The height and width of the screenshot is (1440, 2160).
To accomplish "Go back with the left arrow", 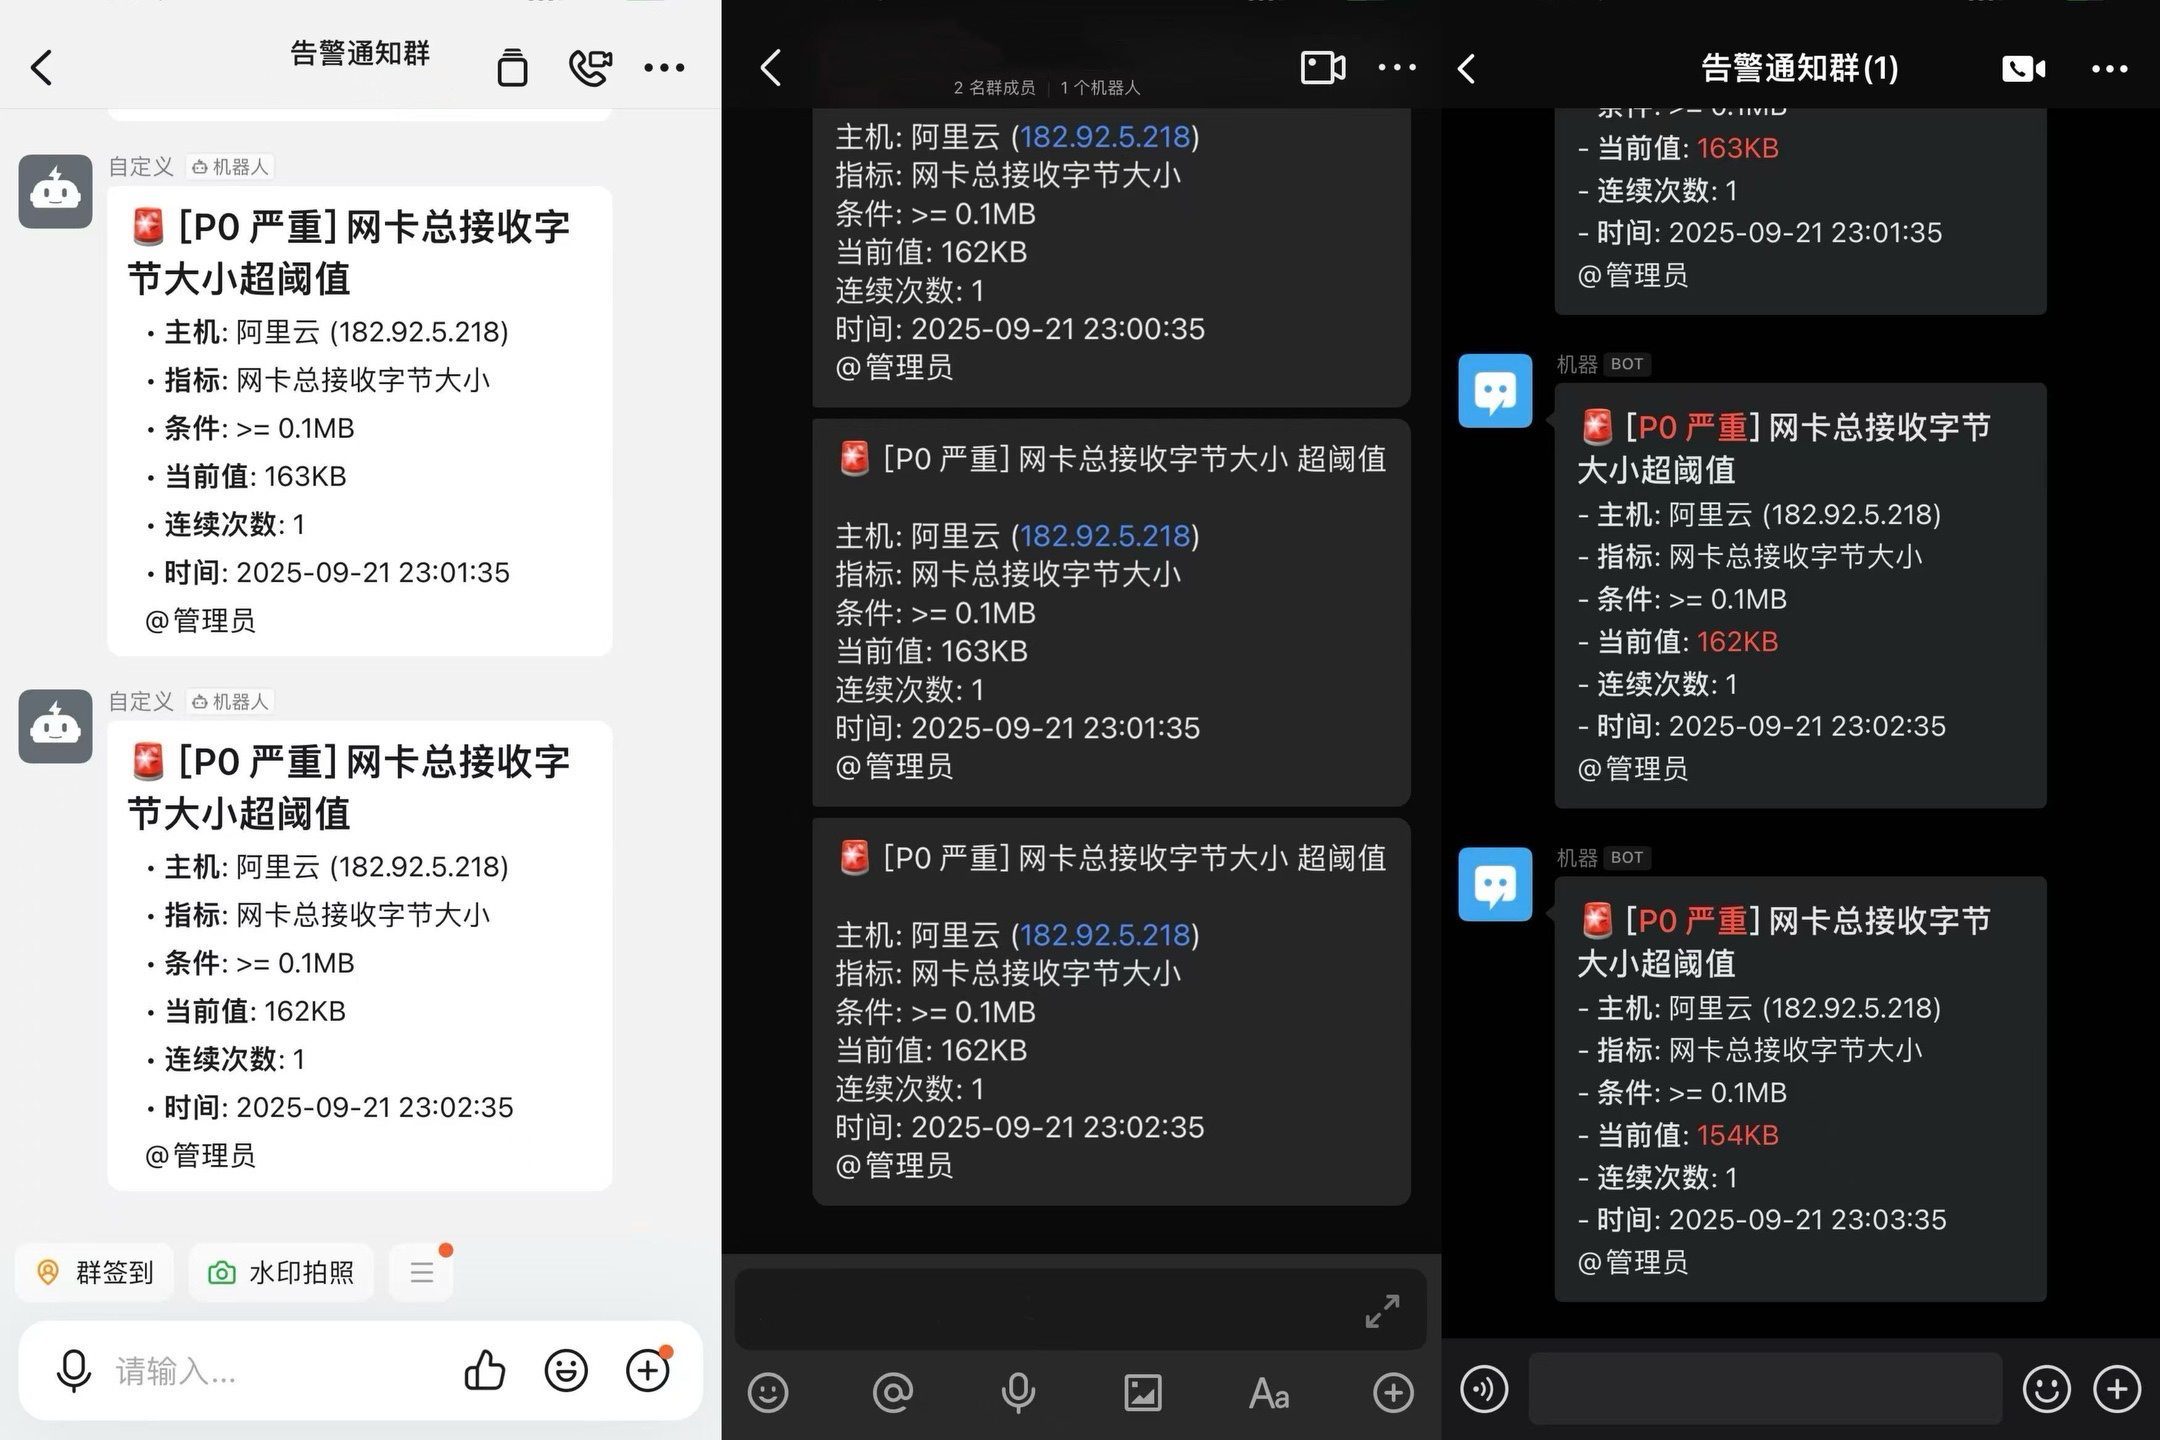I will 40,67.
